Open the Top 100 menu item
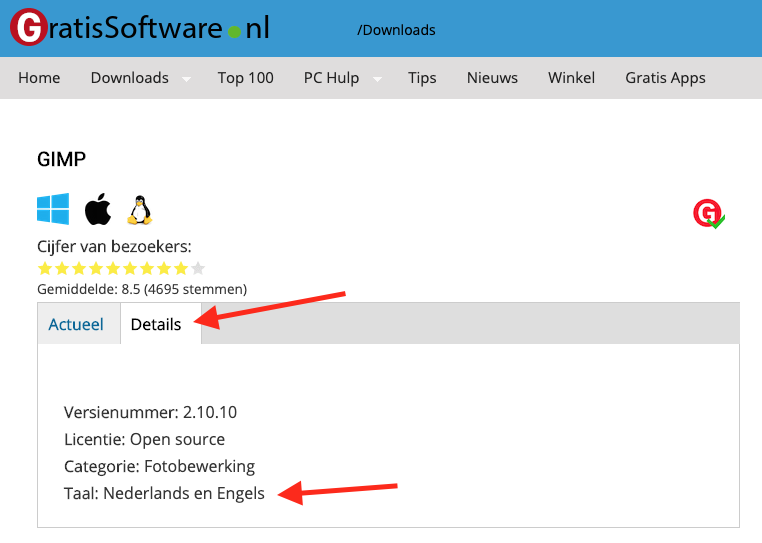Screen dimensions: 762x543 pyautogui.click(x=245, y=78)
